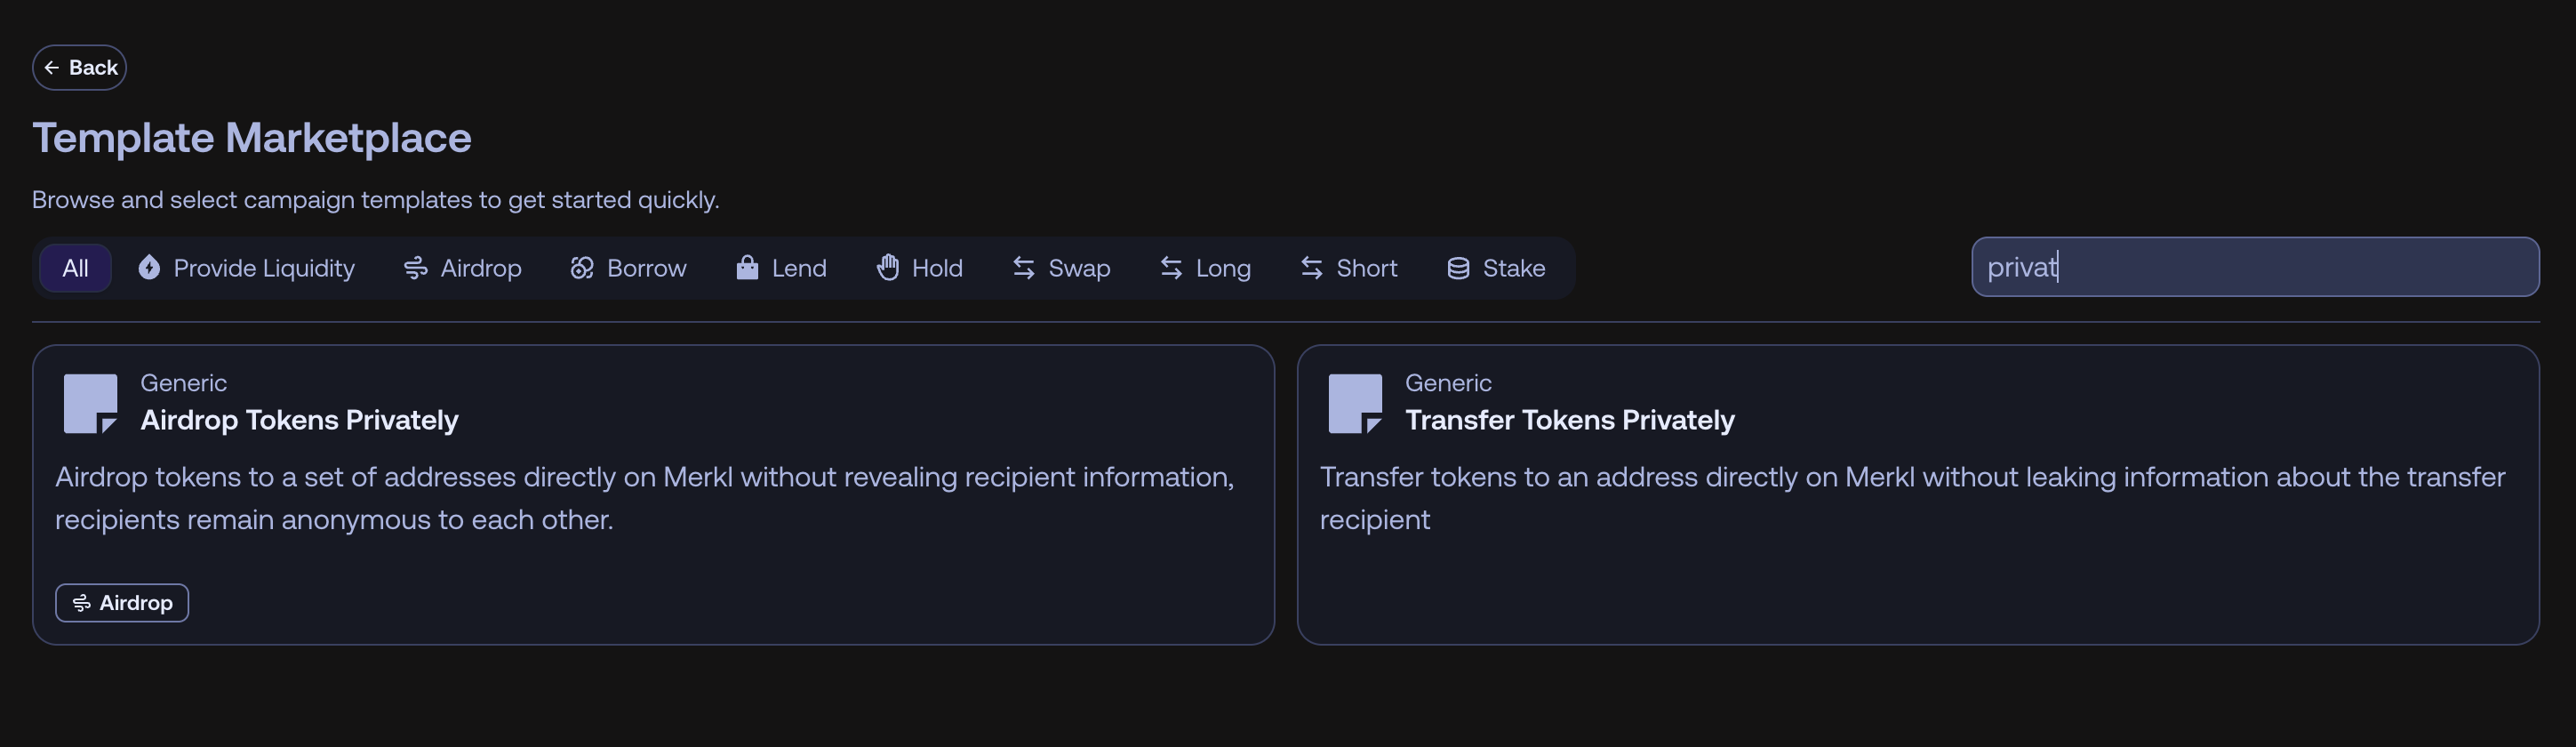The image size is (2576, 747).
Task: Click the Airdrop Tokens Privately template logo
Action: (90, 403)
